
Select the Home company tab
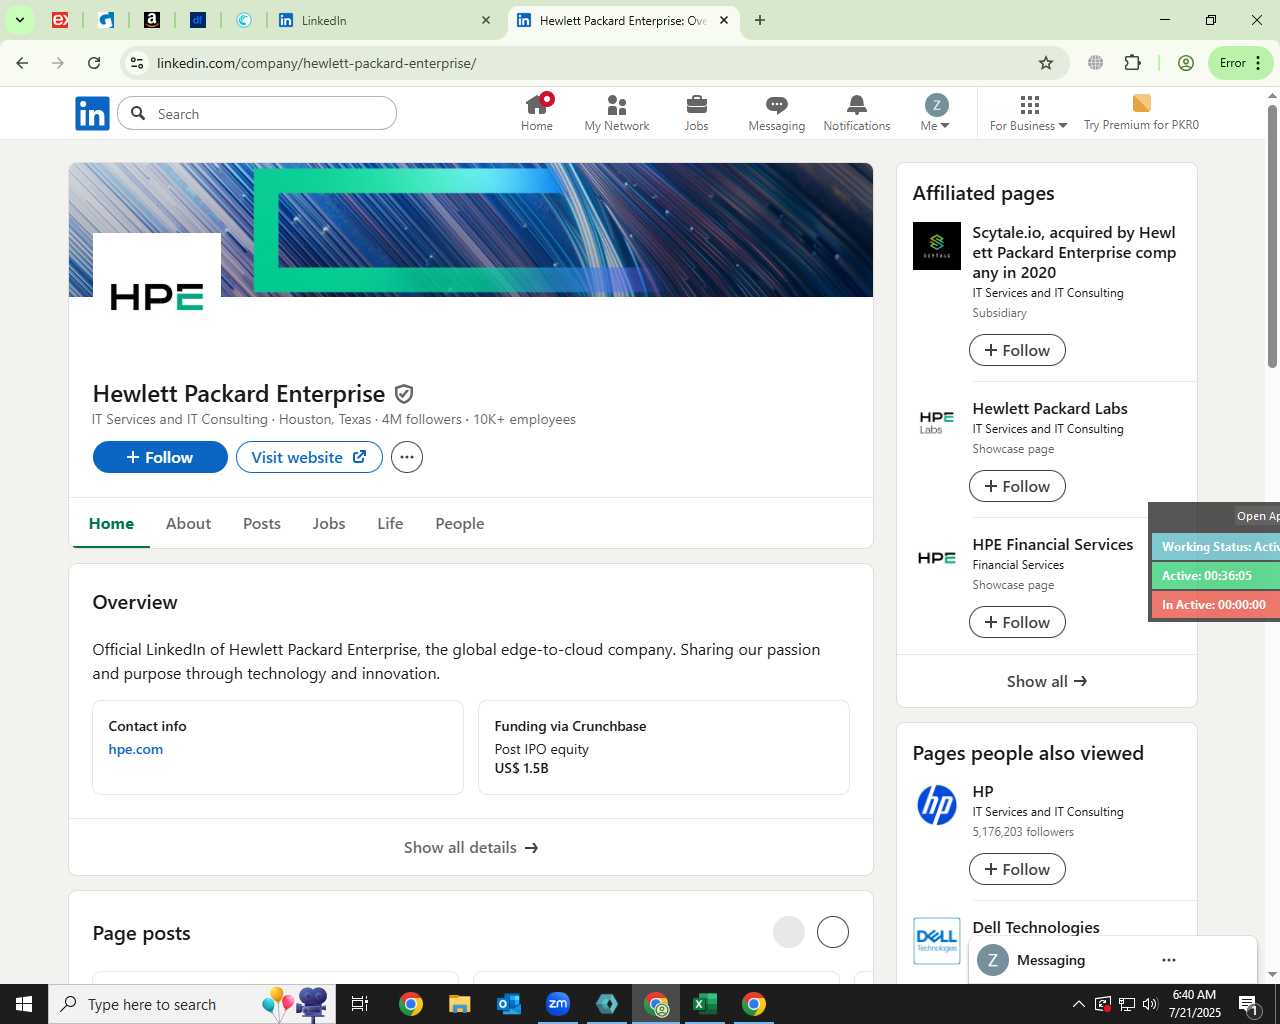[x=111, y=524]
